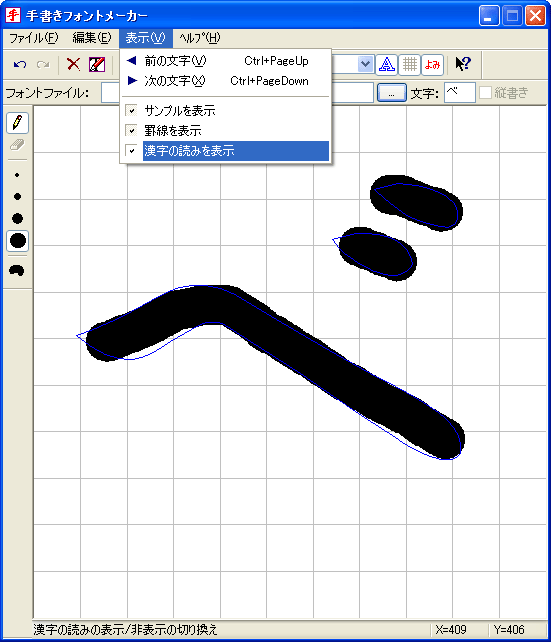The image size is (551, 642).
Task: Click the red よみ reading icon
Action: pyautogui.click(x=432, y=64)
